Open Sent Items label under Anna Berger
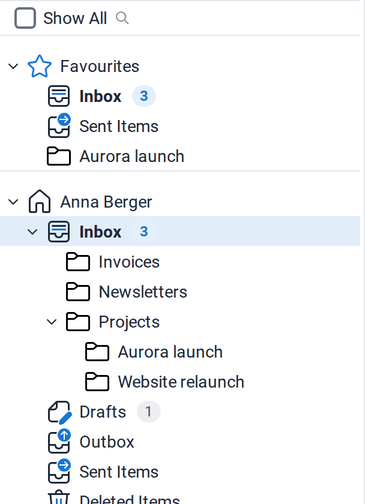The height and width of the screenshot is (504, 365). 119,472
